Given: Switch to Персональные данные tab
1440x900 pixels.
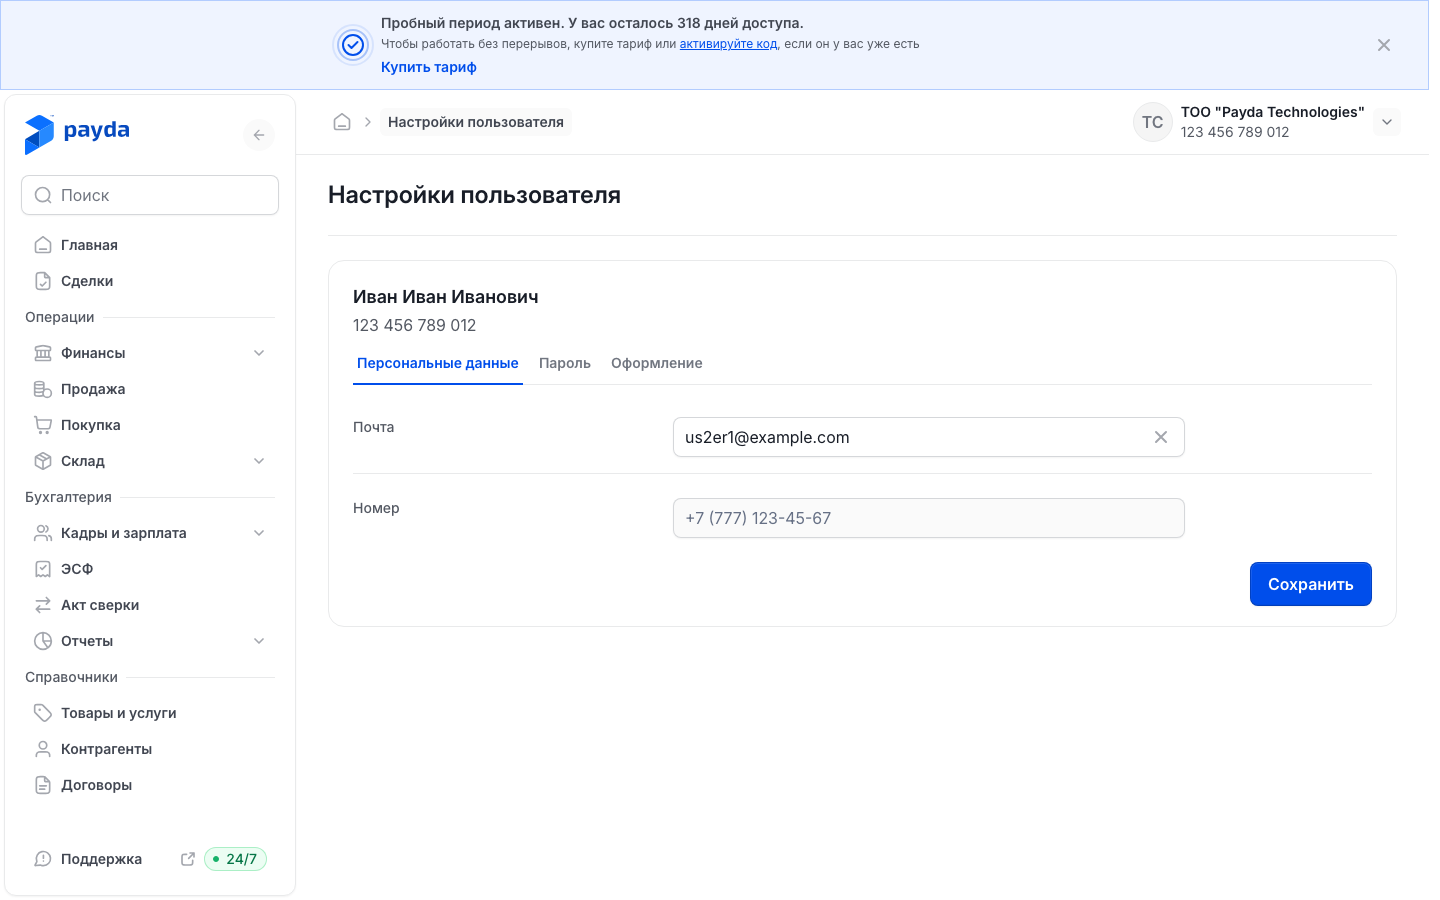Looking at the screenshot, I should tap(438, 363).
